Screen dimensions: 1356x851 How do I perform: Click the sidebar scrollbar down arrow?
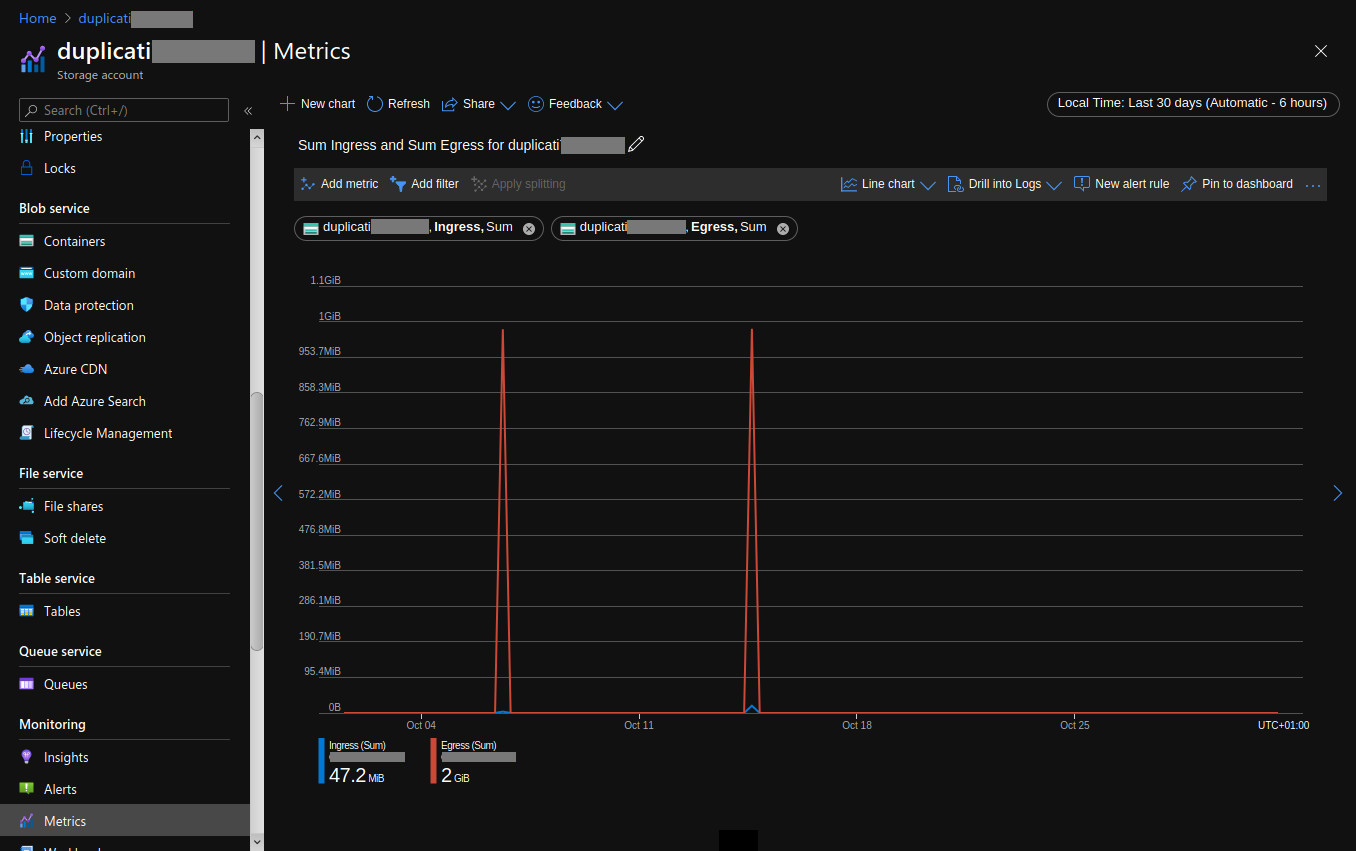pos(257,842)
